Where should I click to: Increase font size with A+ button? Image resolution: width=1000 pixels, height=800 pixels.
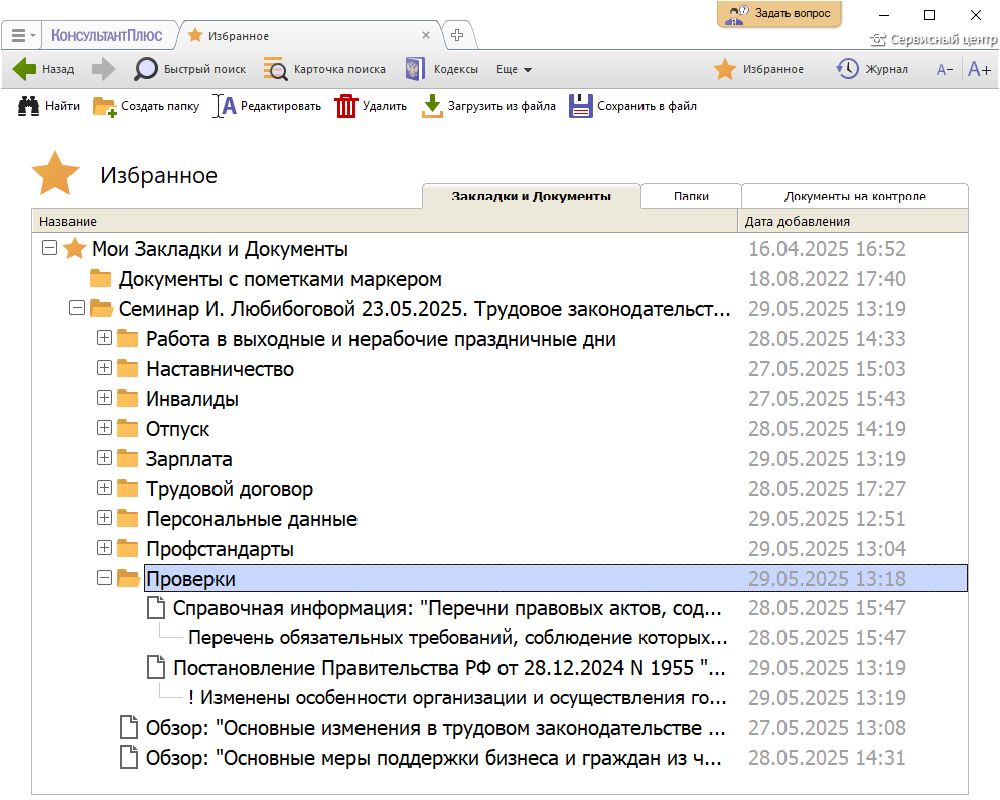(979, 69)
